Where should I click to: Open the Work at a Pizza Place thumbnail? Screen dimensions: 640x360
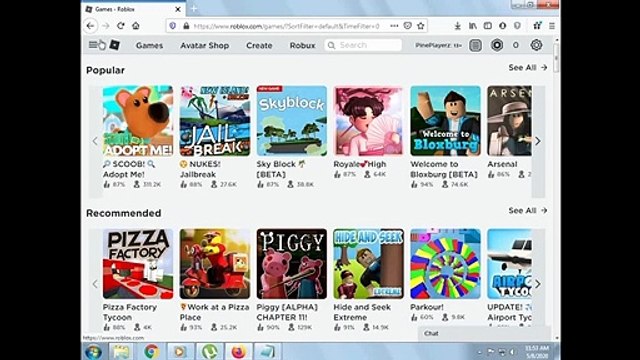click(215, 264)
